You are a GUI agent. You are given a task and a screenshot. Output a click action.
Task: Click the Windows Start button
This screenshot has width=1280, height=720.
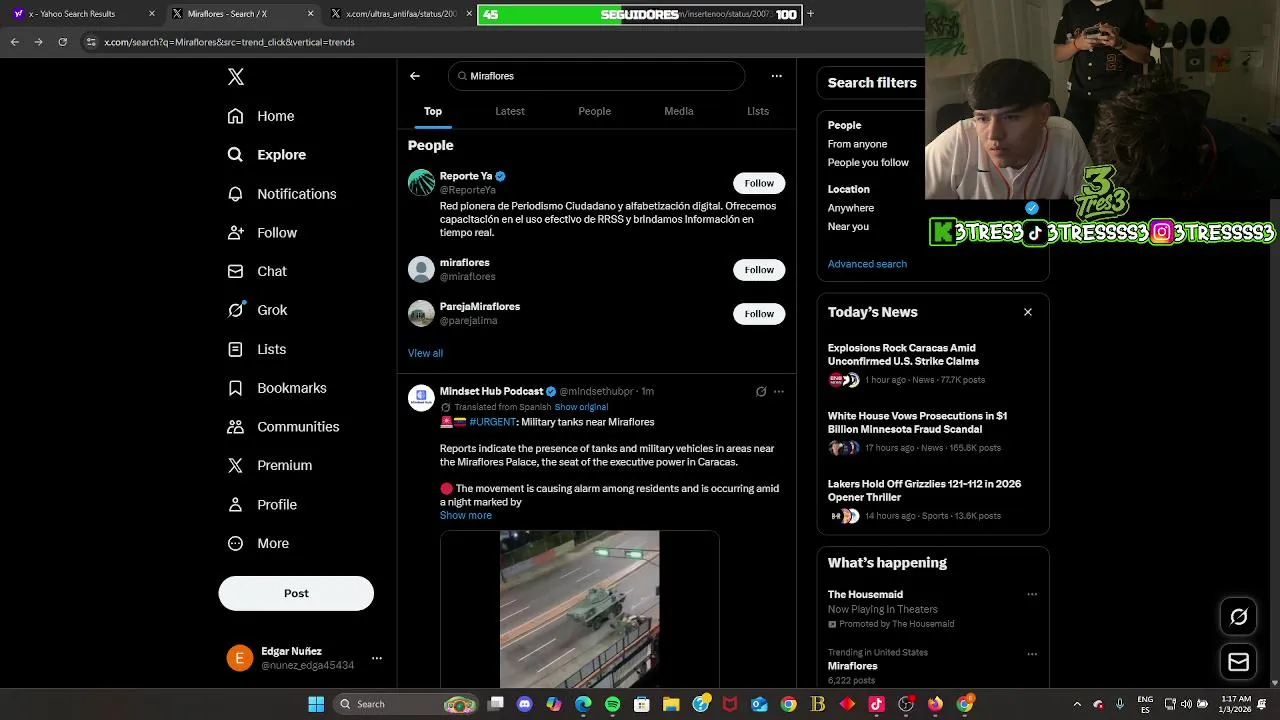[316, 704]
